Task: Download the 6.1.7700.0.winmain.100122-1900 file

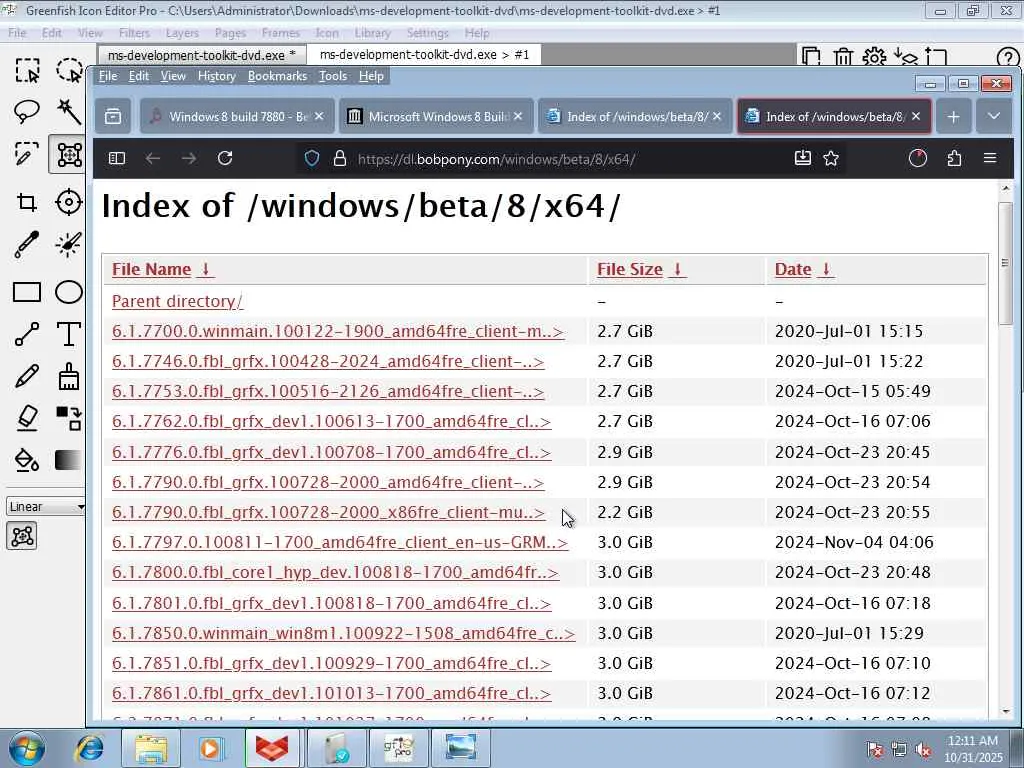Action: (x=338, y=331)
